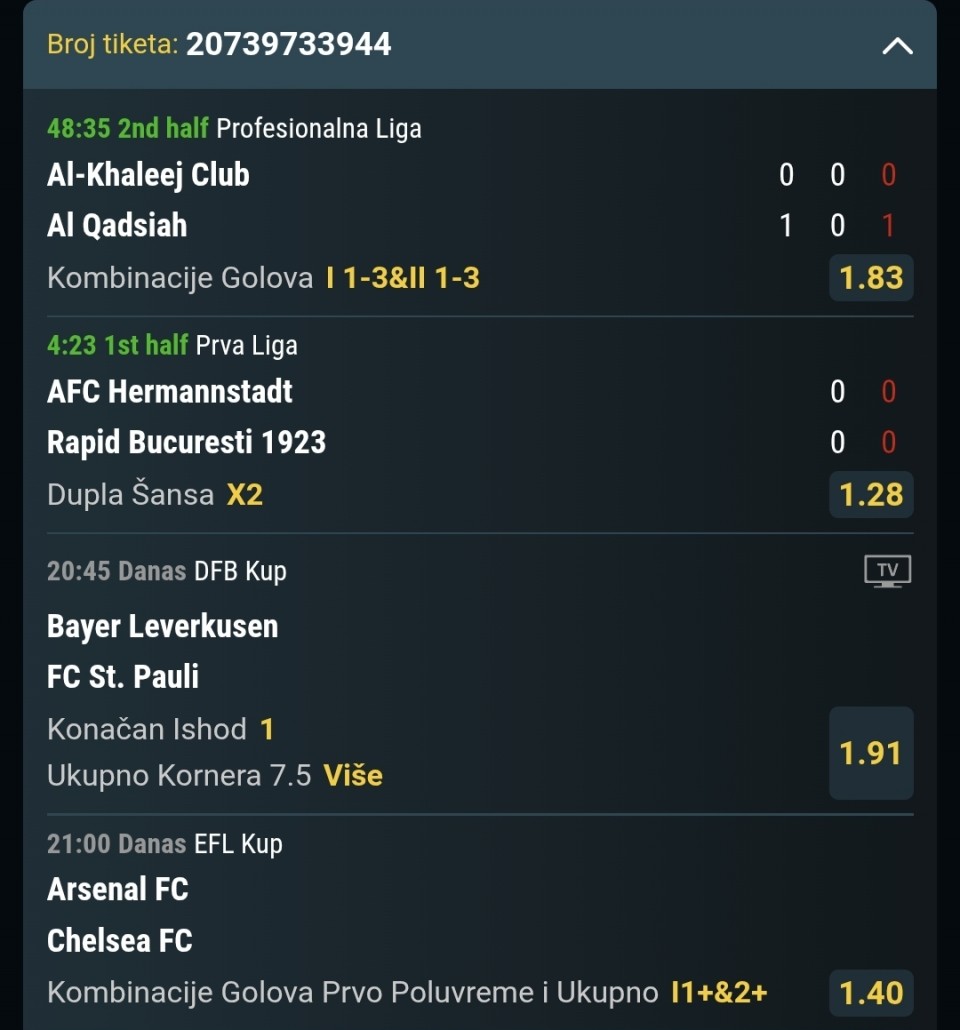Screen dimensions: 960x1030
Task: Select the 1.83 odds box
Action: (871, 277)
